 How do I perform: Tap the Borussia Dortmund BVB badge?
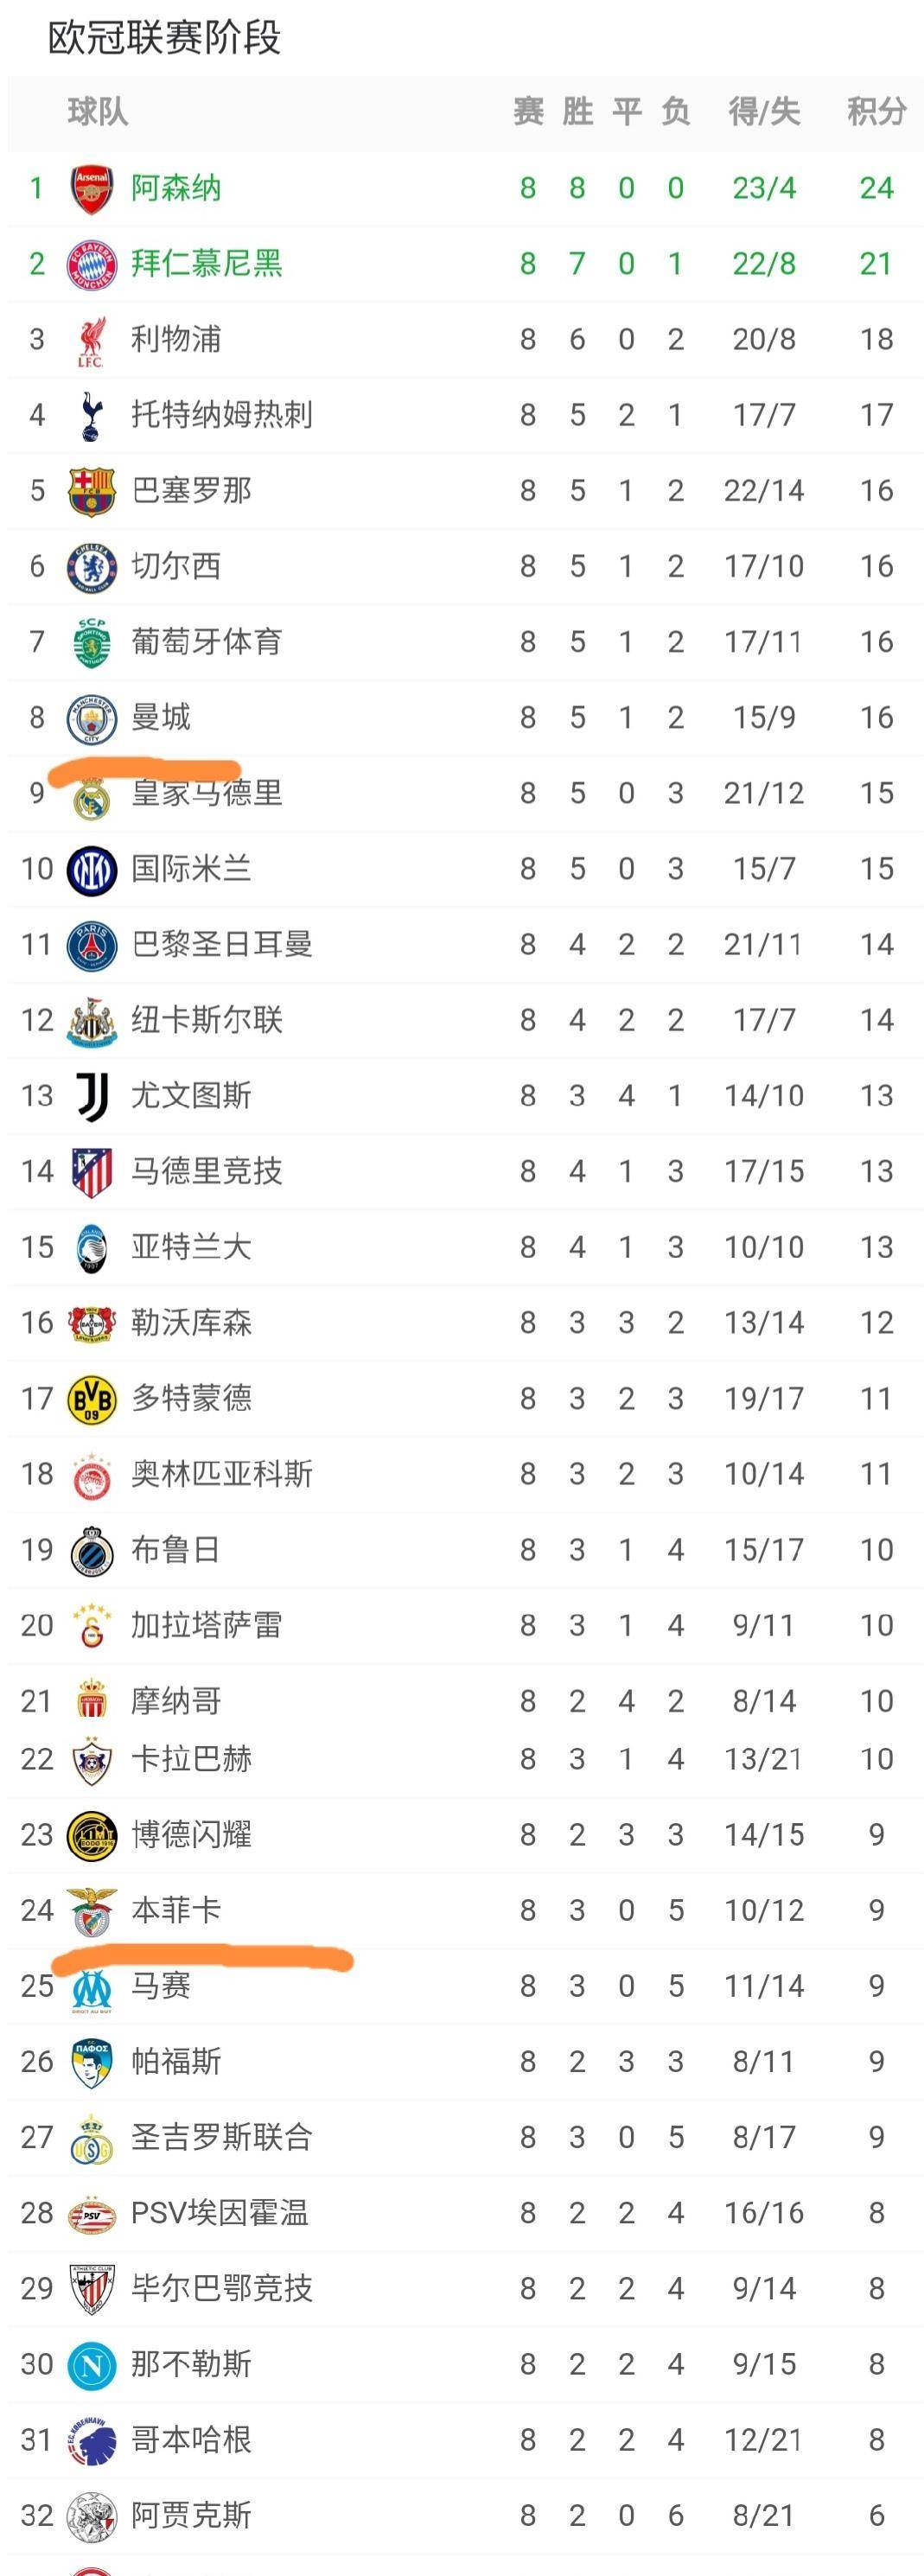[x=91, y=1399]
